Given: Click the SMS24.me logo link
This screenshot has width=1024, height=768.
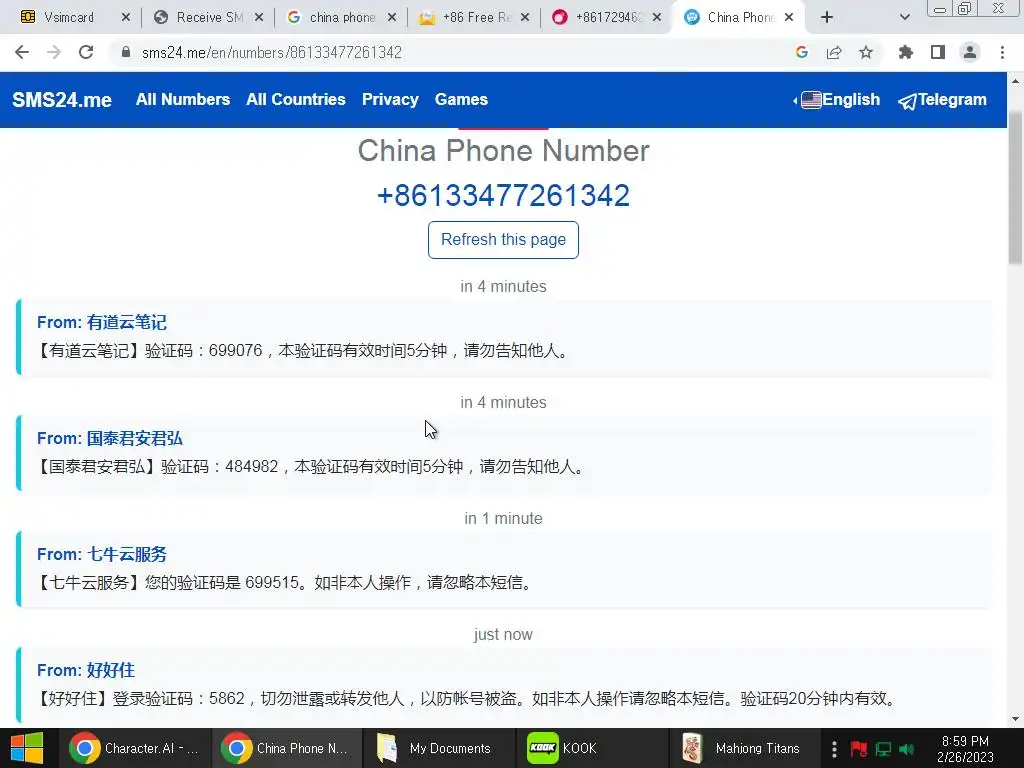Looking at the screenshot, I should (62, 100).
